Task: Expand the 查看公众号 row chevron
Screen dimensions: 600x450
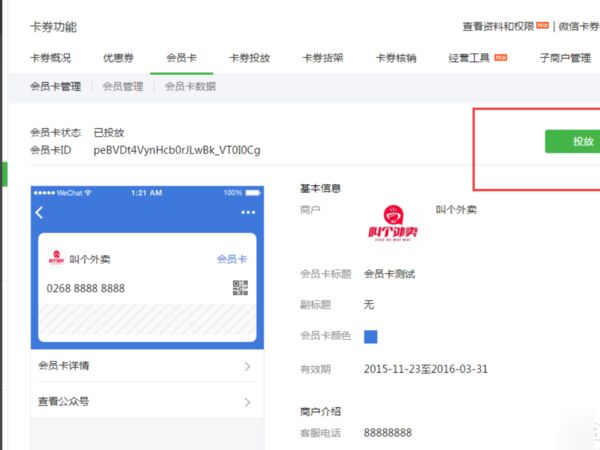Action: coord(247,402)
